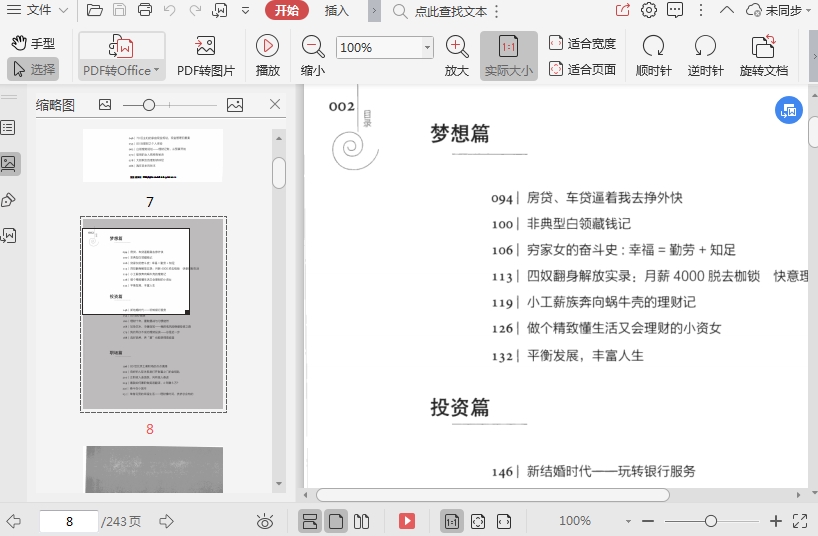The height and width of the screenshot is (536, 818).
Task: Toggle eye protection mode icon
Action: pyautogui.click(x=265, y=521)
